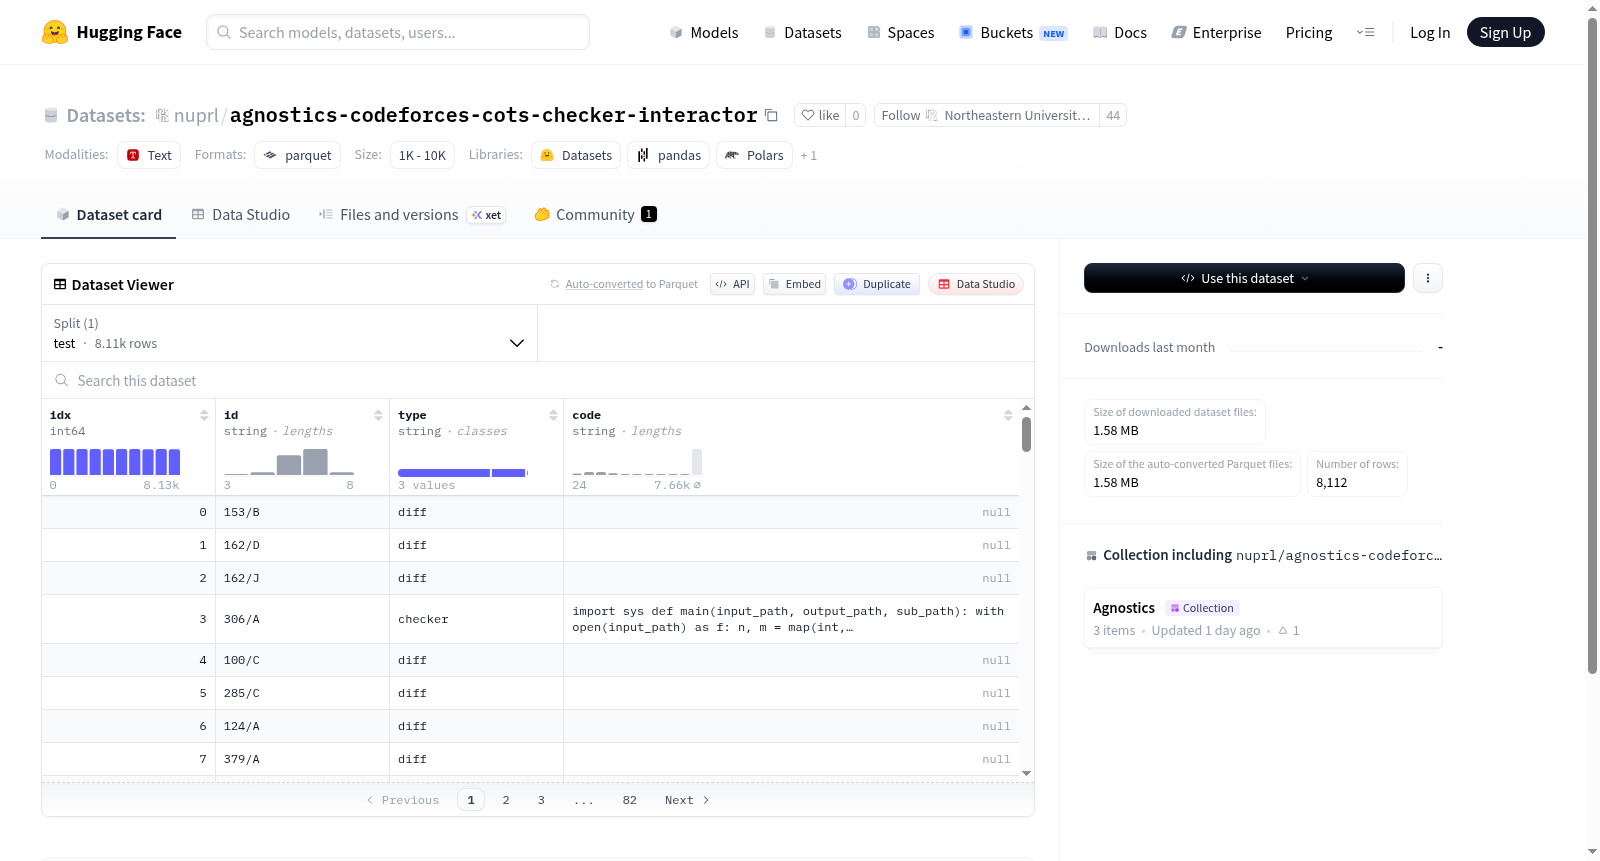Open the Files and versions tab
Image resolution: width=1600 pixels, height=861 pixels.
point(412,215)
